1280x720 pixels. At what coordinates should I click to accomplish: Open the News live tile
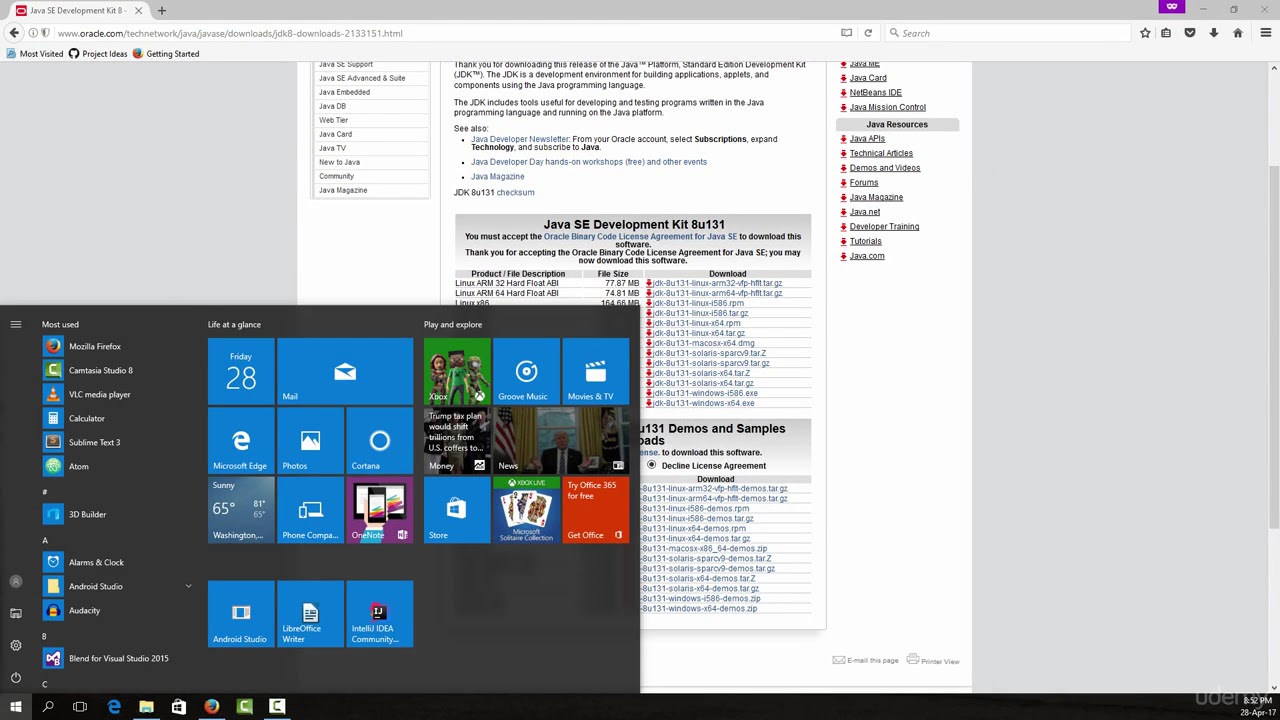click(x=561, y=440)
